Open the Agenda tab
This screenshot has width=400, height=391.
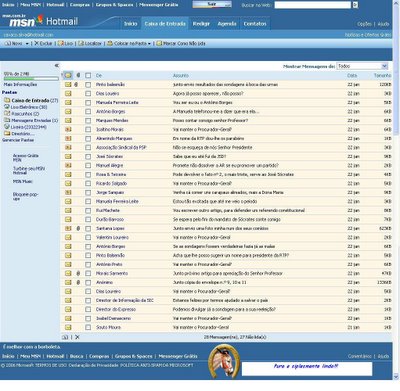227,24
